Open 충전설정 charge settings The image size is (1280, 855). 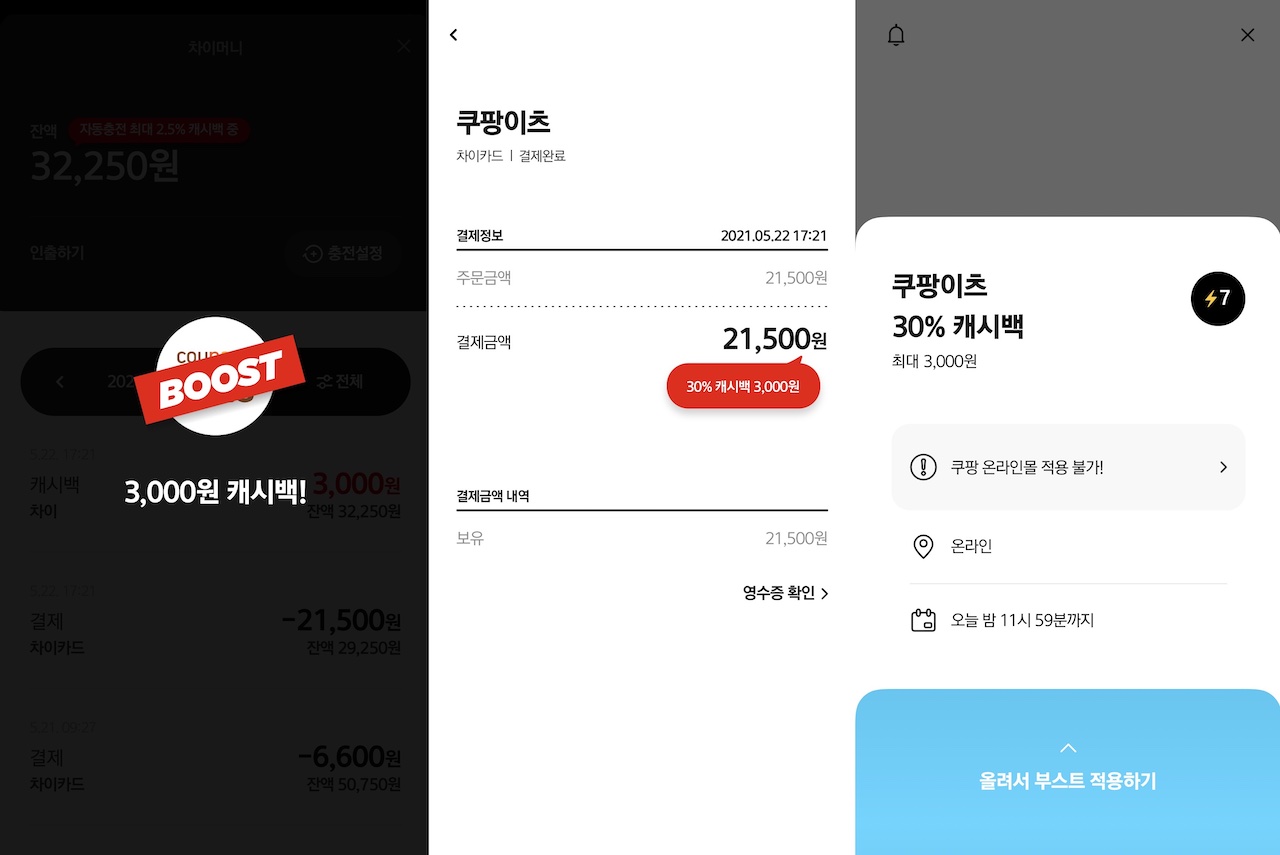(x=343, y=254)
